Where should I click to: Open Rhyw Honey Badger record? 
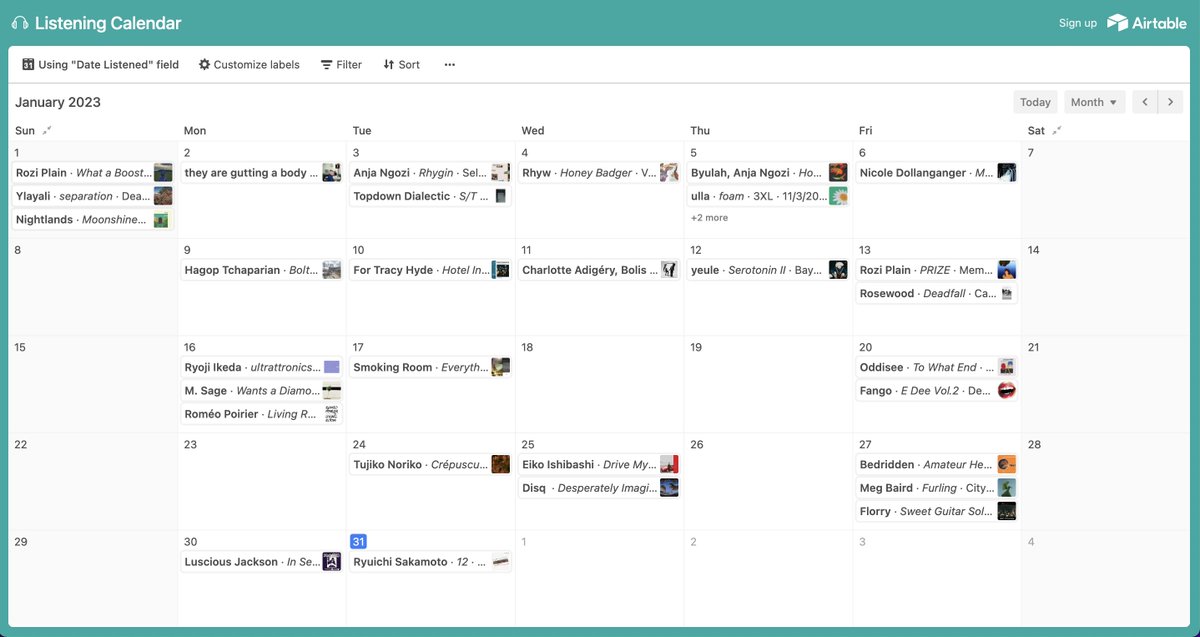(600, 173)
